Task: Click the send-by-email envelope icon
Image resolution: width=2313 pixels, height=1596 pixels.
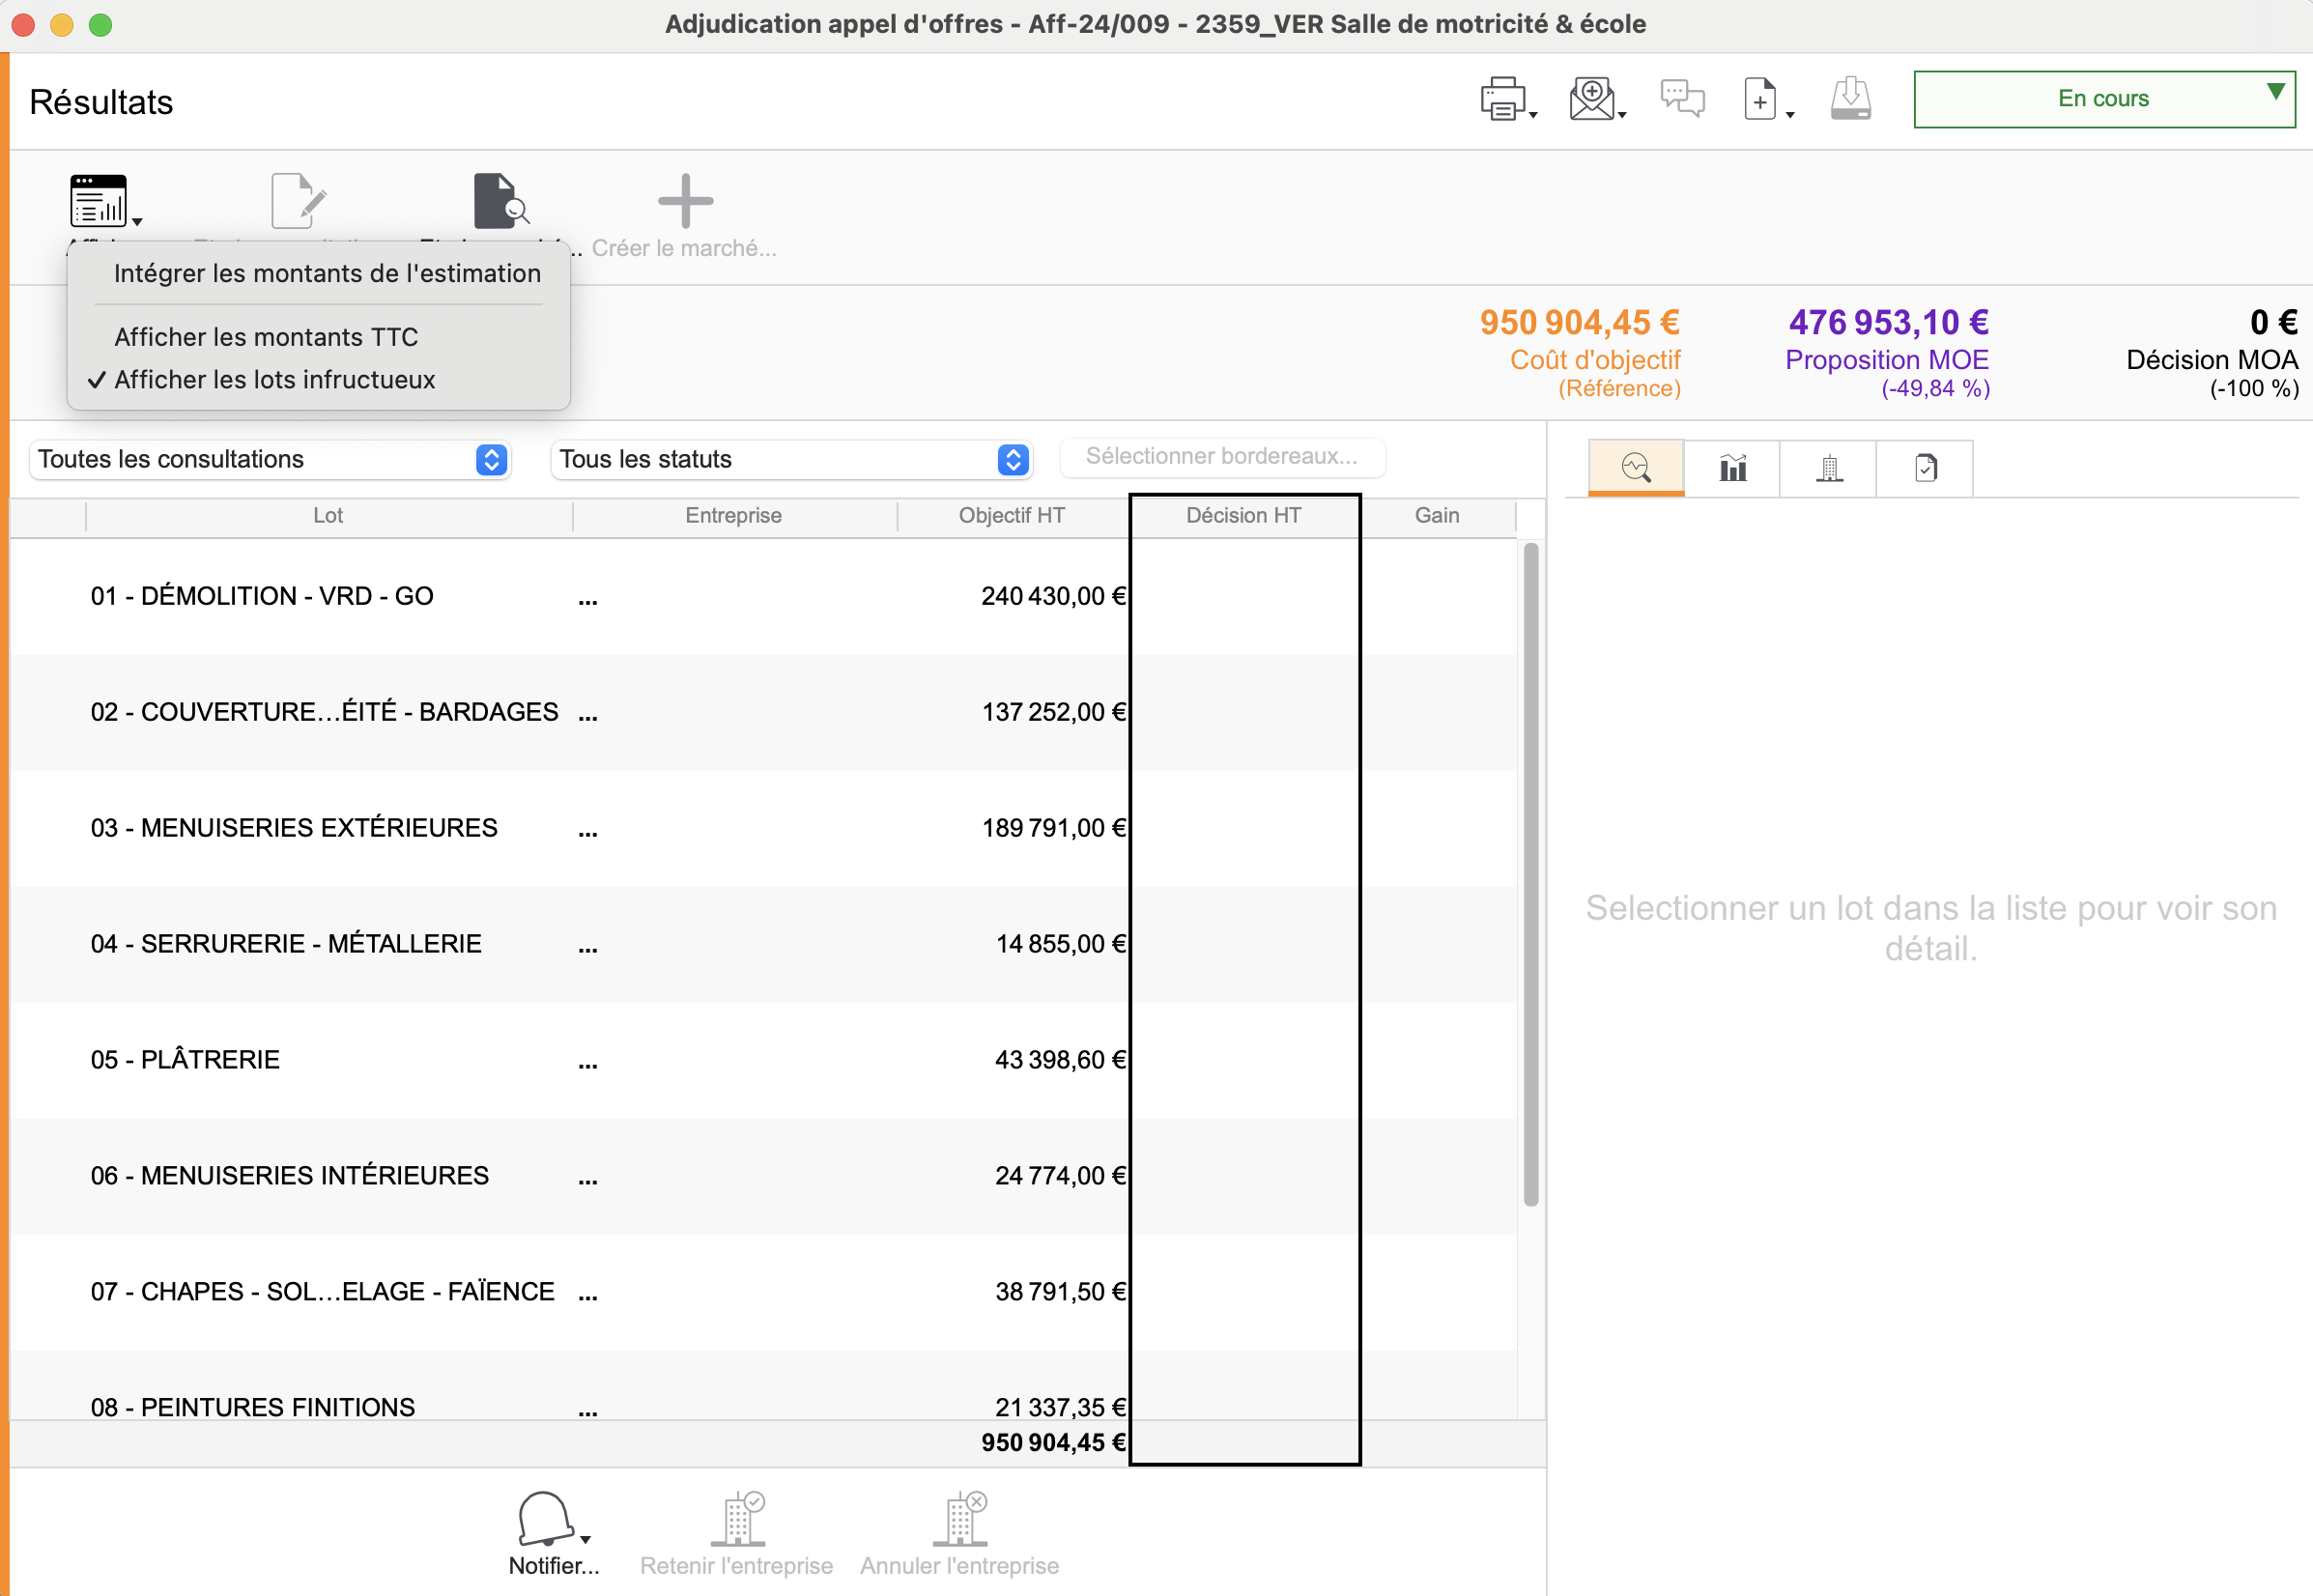Action: pyautogui.click(x=1592, y=99)
